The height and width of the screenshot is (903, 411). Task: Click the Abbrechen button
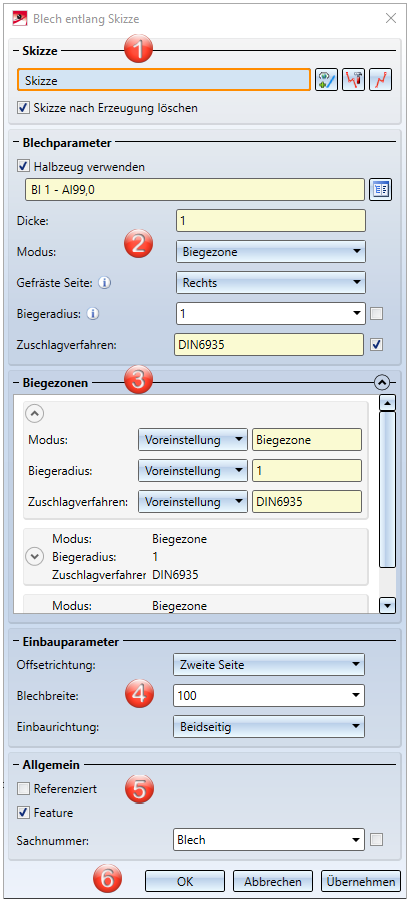273,882
